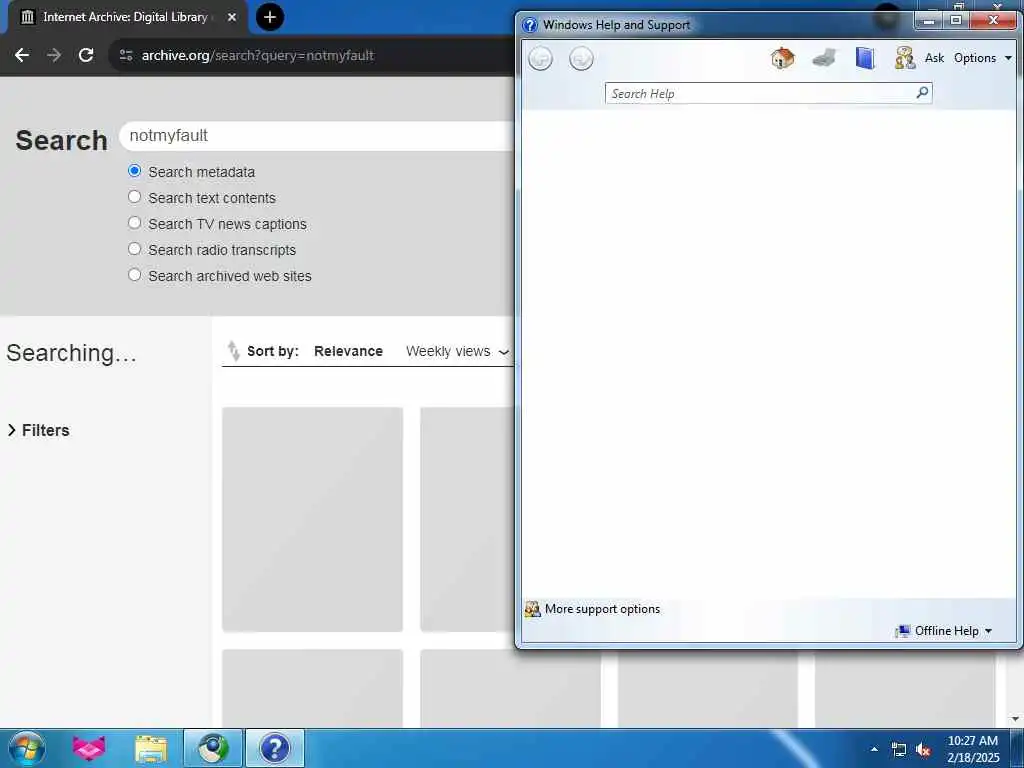Screen dimensions: 1024x768
Task: Open Browse Help blue book icon
Action: (865, 58)
